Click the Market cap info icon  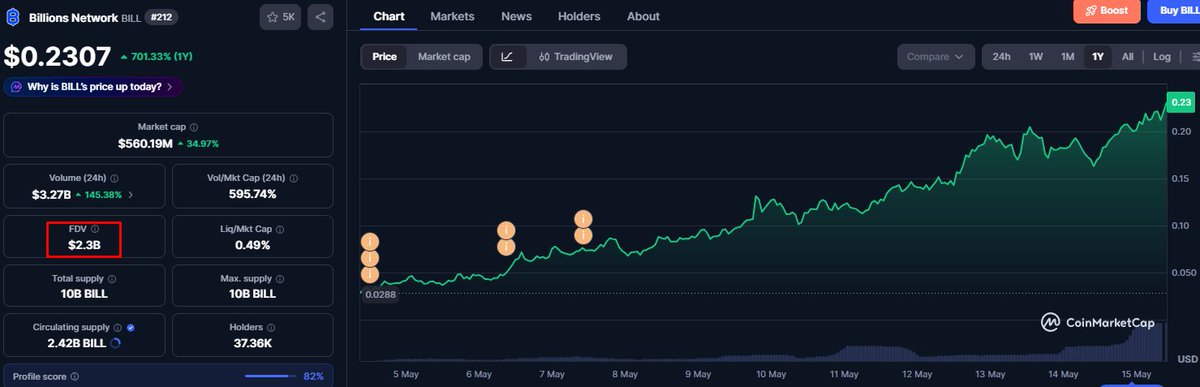tap(194, 128)
